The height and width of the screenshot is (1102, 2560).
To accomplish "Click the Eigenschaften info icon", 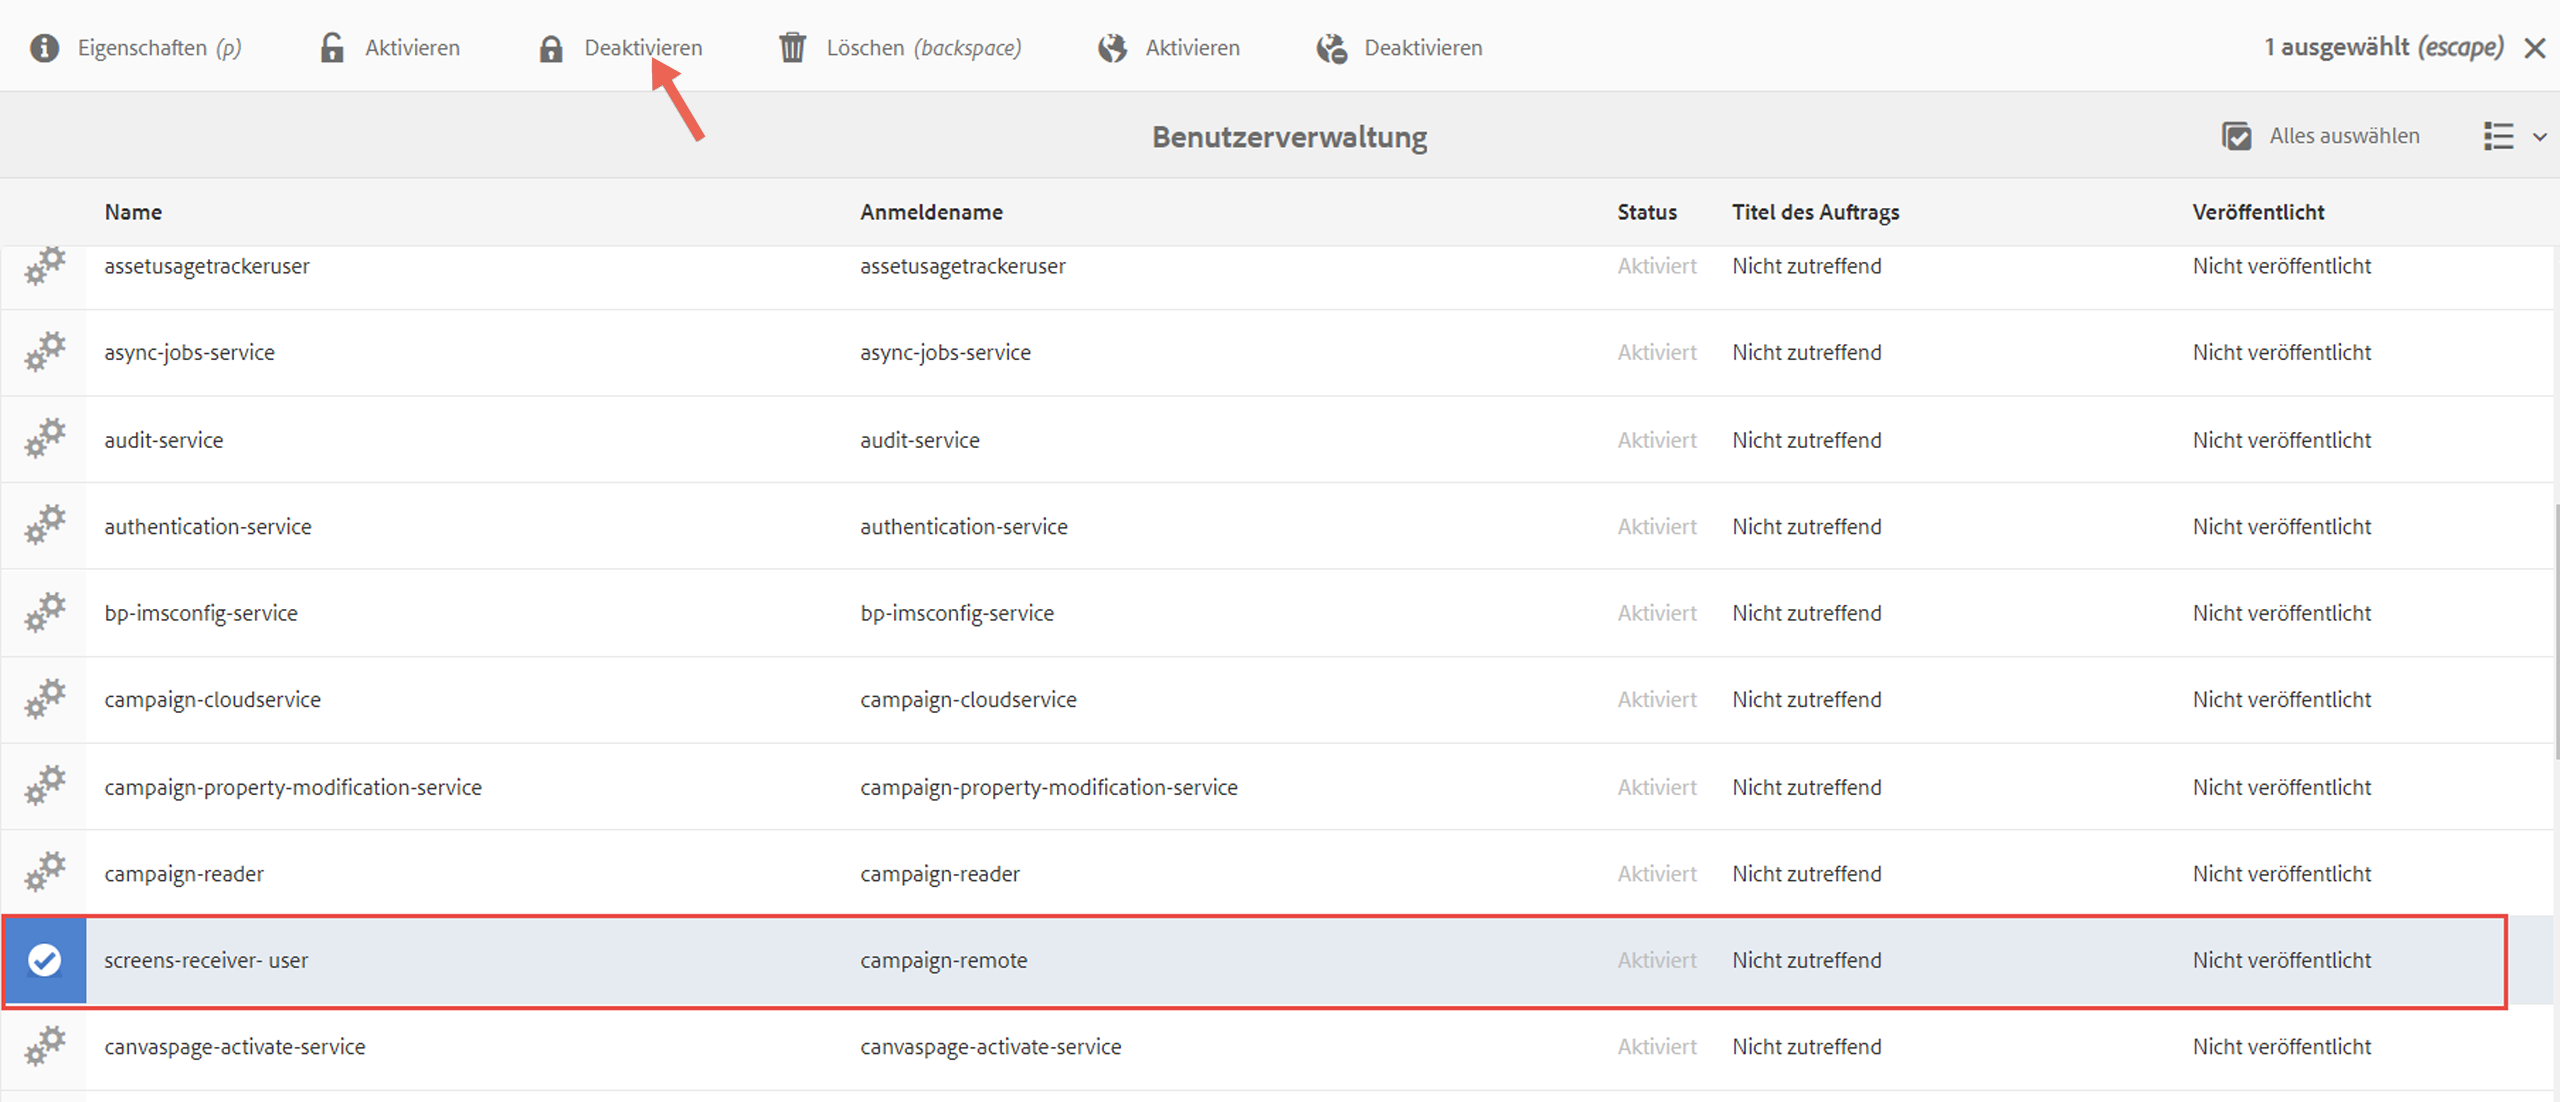I will (44, 48).
